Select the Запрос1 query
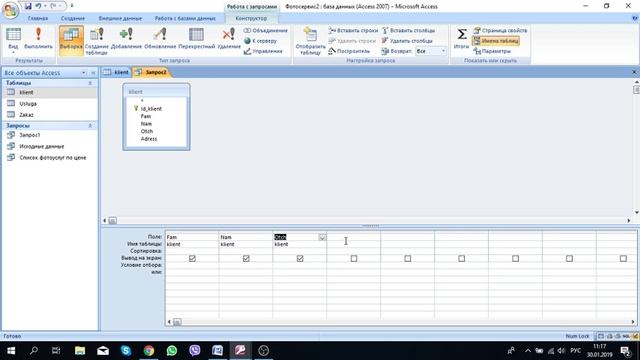 pyautogui.click(x=50, y=135)
